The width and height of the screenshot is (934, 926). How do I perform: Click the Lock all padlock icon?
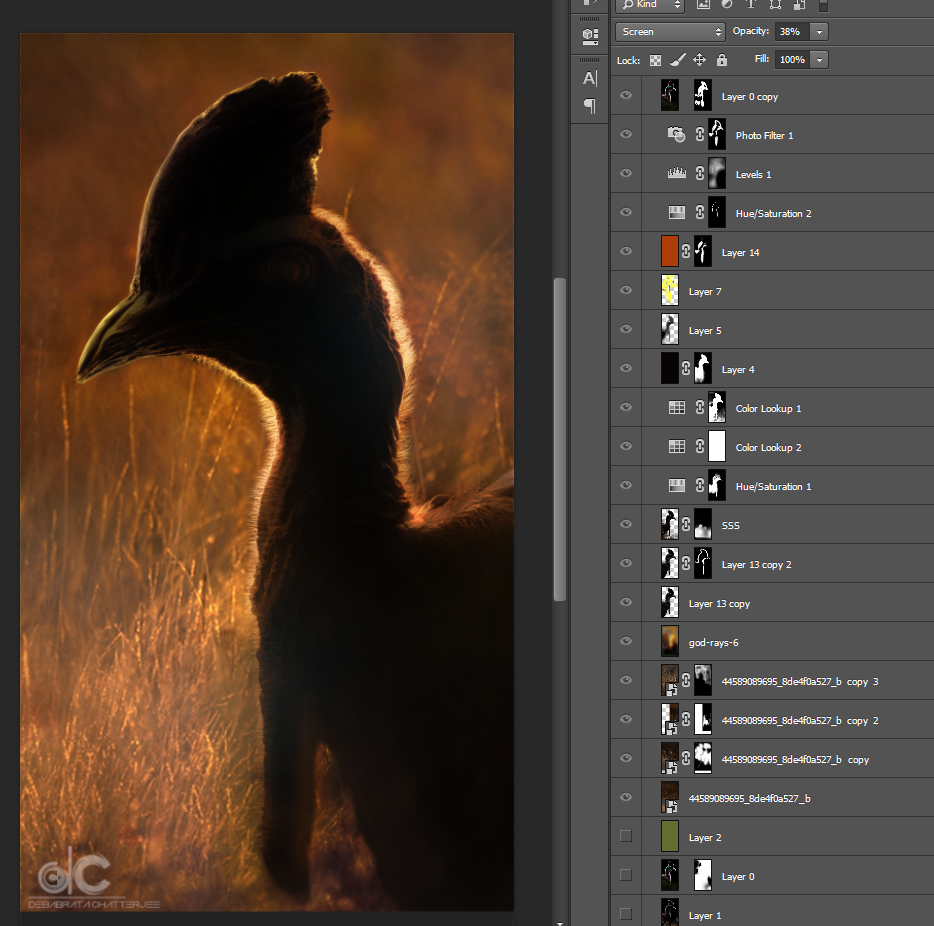click(721, 60)
